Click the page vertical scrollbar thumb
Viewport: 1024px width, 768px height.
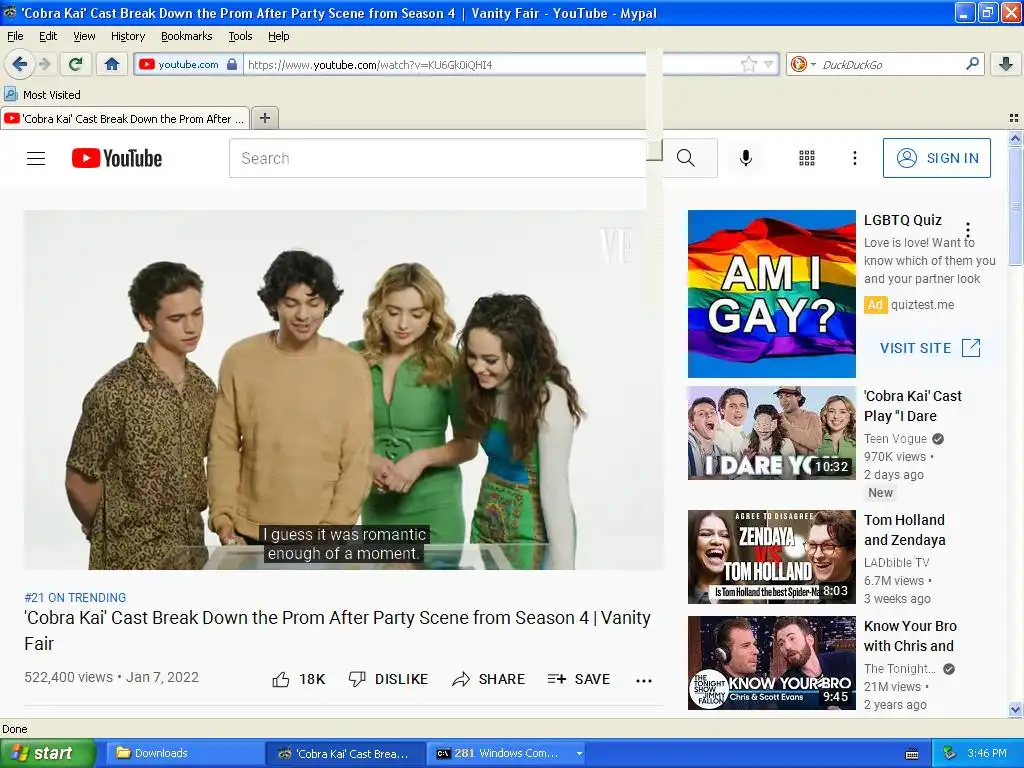[1015, 206]
